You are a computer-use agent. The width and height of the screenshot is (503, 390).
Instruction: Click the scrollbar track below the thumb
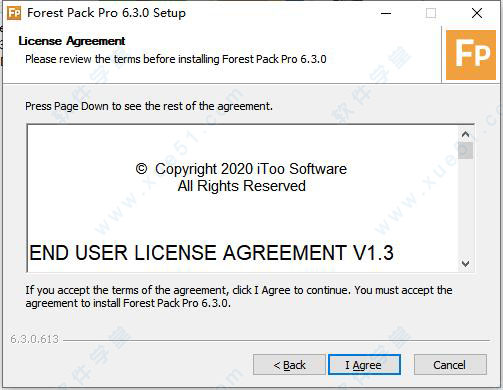[x=465, y=208]
